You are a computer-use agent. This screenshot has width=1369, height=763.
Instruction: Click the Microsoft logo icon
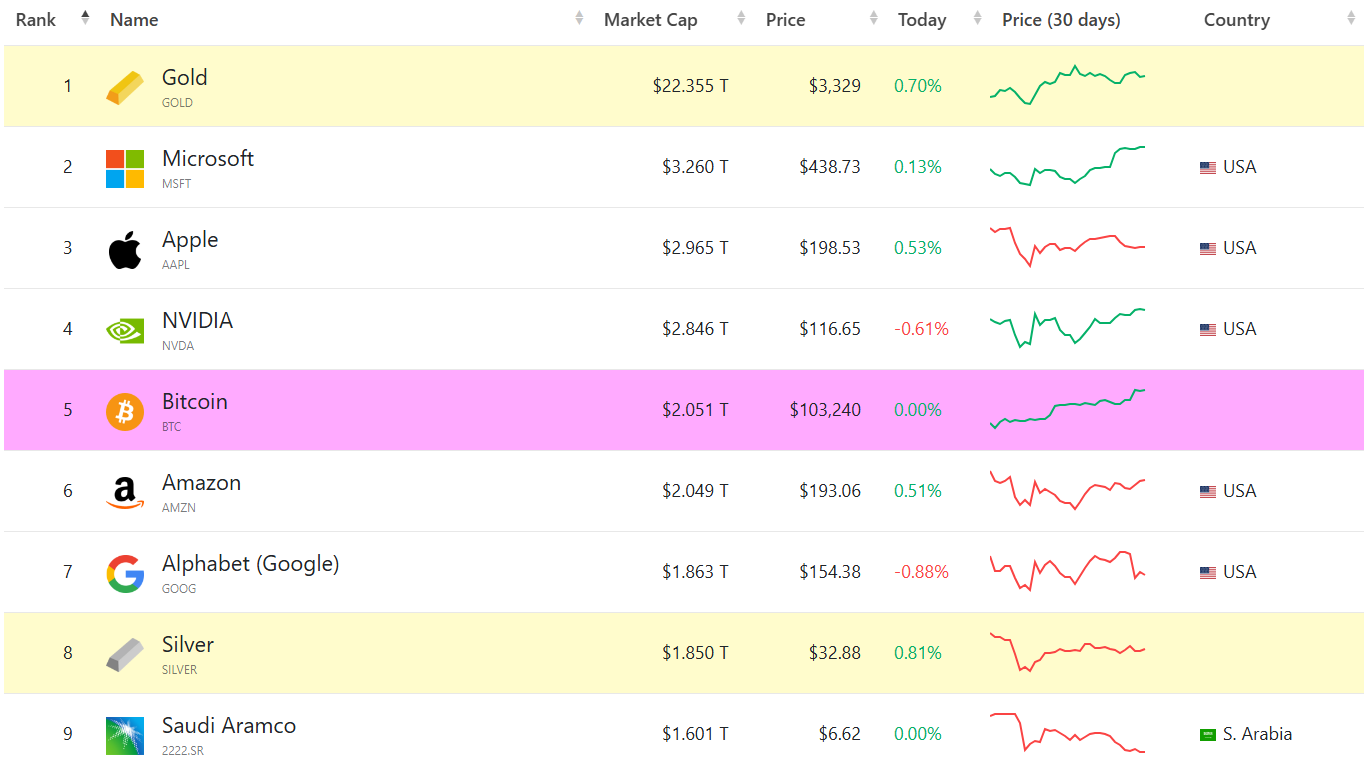tap(125, 168)
